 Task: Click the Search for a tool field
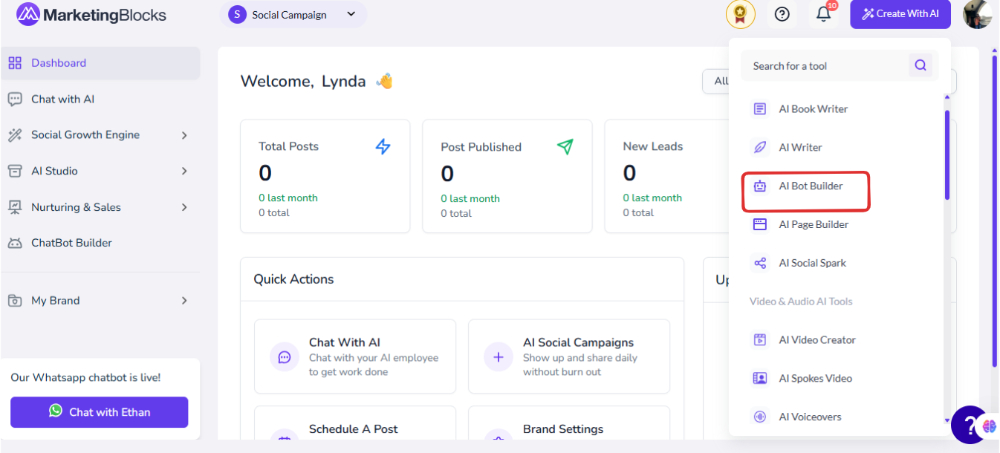click(x=826, y=66)
